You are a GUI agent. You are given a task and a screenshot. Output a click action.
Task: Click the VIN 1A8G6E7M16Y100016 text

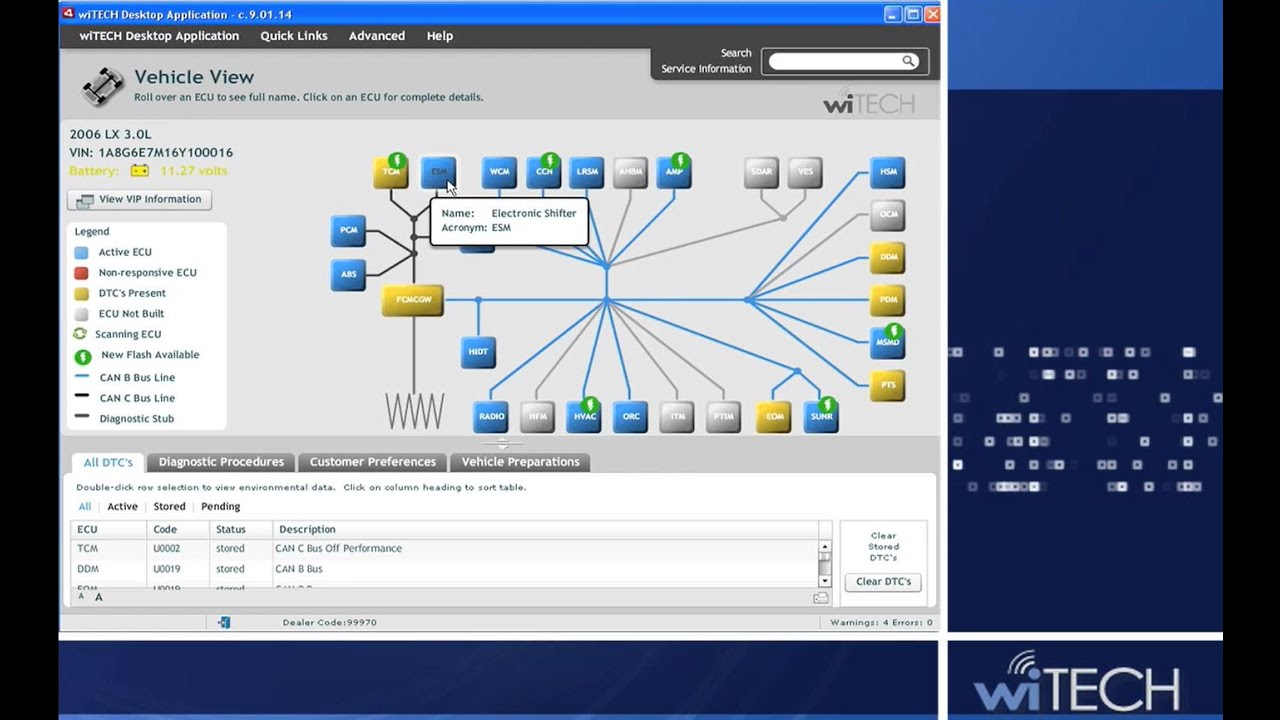tap(151, 153)
